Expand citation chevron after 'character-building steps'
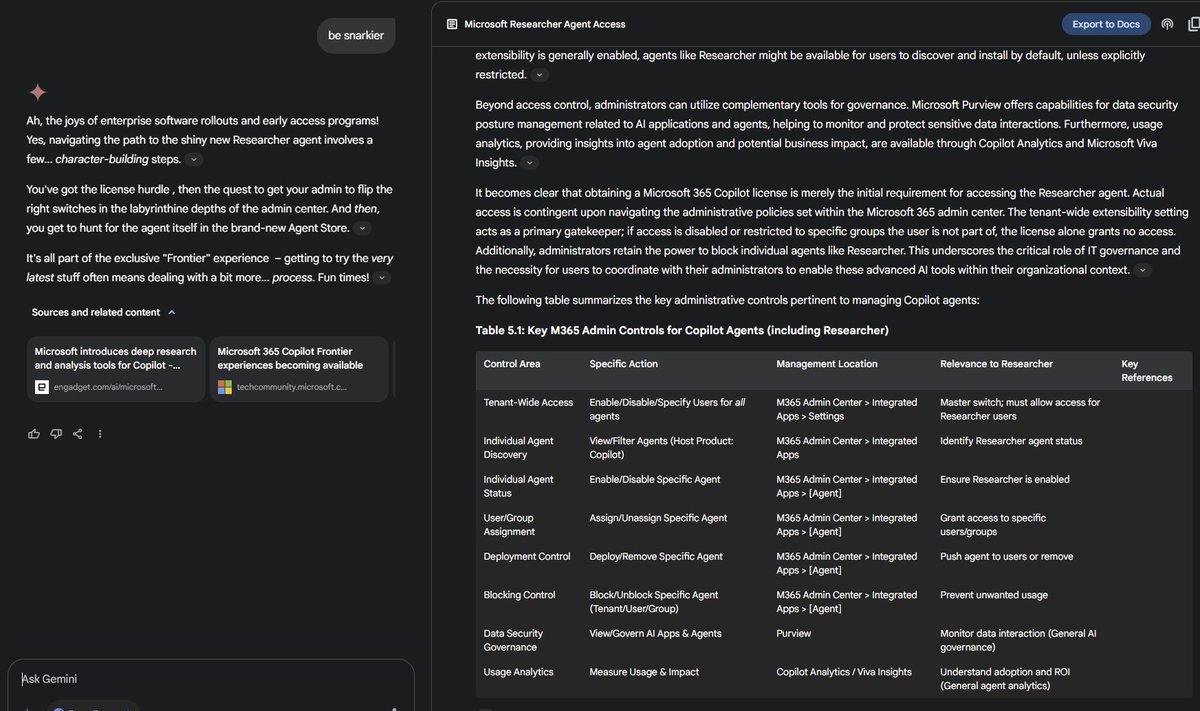This screenshot has height=711, width=1200. click(194, 160)
